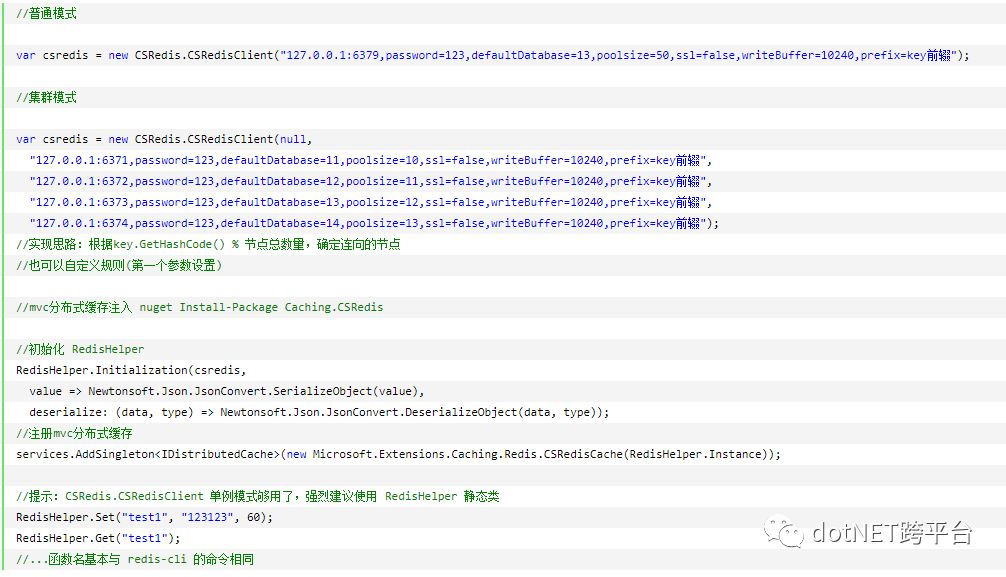The height and width of the screenshot is (577, 1006).
Task: Click the comment //提示: CSRedis.CSRedisClient 单例模式
Action: coord(257,496)
